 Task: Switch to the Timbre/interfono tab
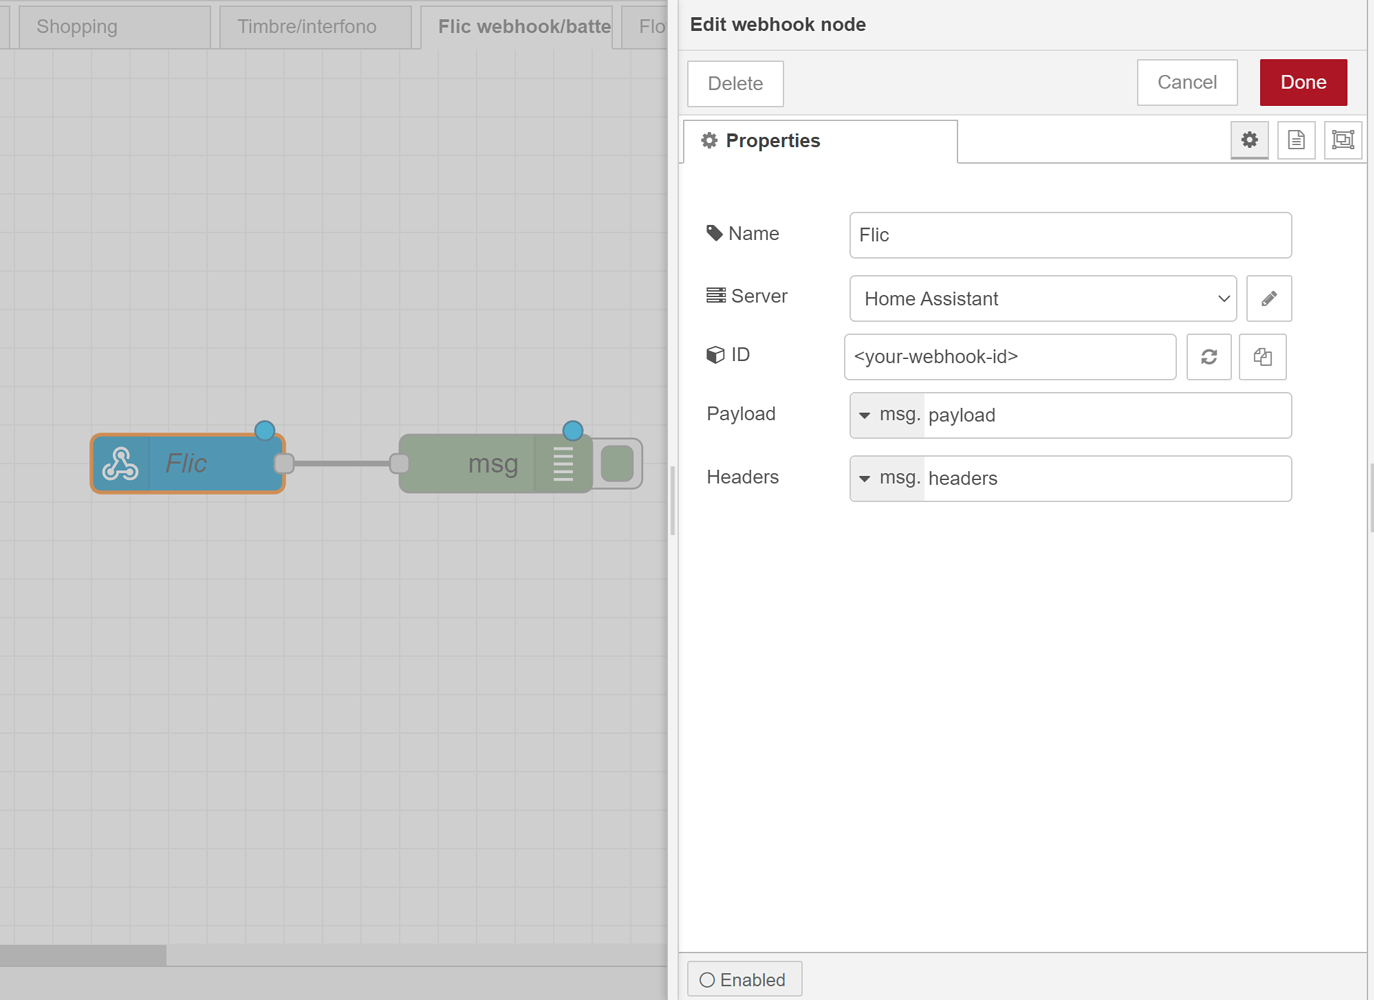click(x=315, y=27)
